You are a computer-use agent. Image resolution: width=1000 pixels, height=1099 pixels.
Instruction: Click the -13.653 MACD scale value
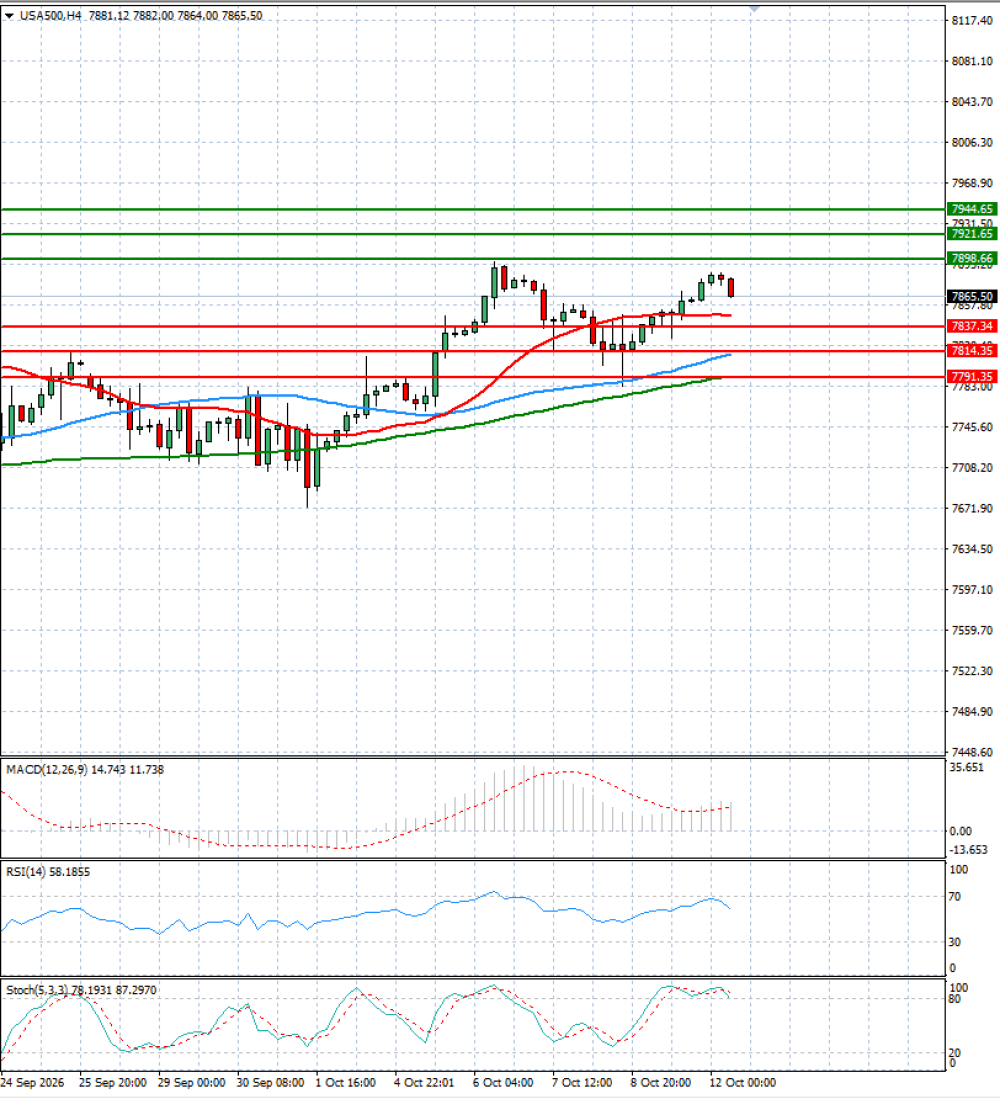(968, 849)
